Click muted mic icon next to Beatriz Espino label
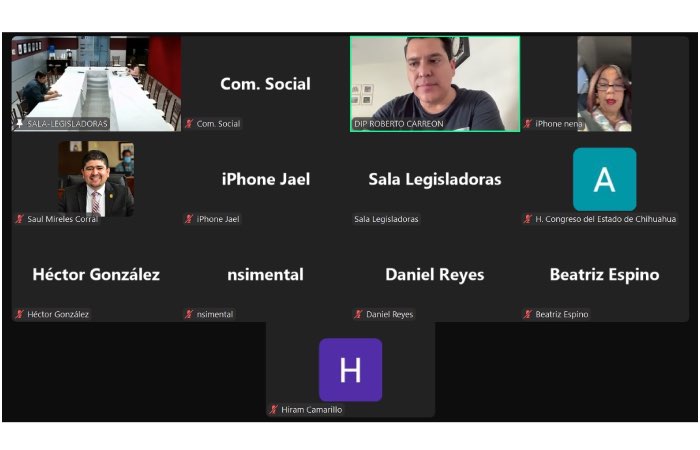Screen dimensions: 700x450 528,314
